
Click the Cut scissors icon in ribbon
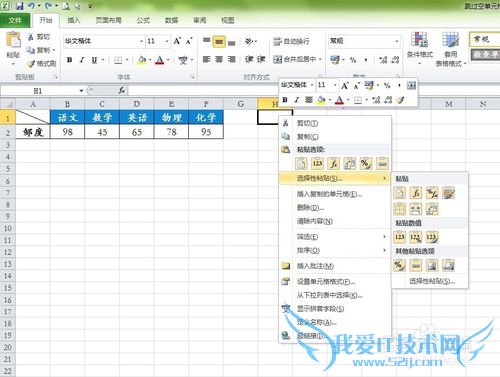[x=31, y=37]
